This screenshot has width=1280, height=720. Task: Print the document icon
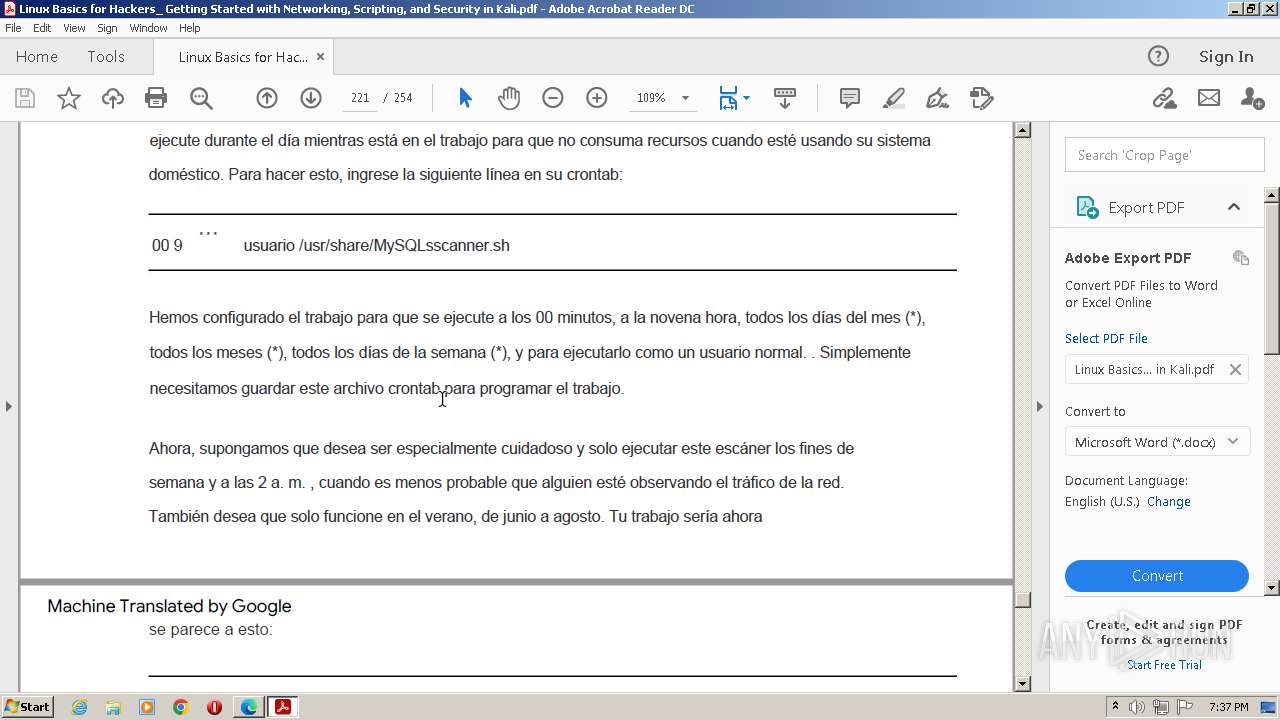tap(156, 98)
